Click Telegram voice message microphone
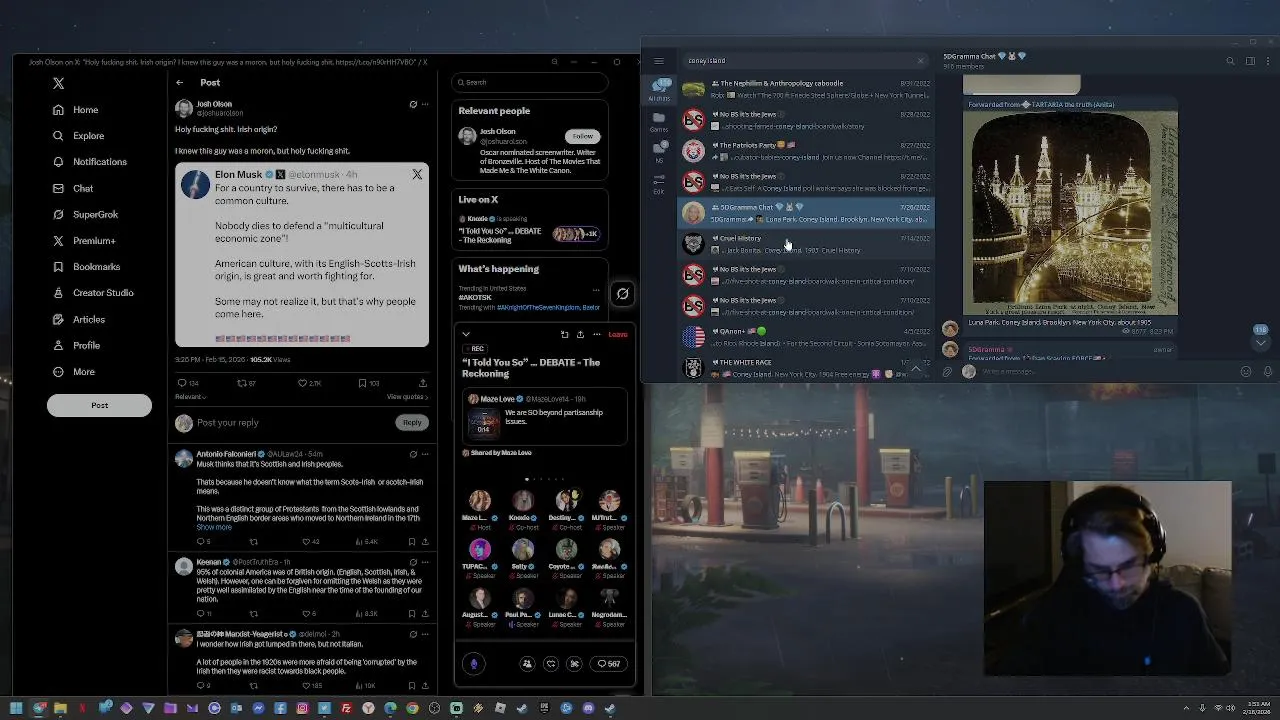This screenshot has width=1280, height=720. (x=1267, y=372)
